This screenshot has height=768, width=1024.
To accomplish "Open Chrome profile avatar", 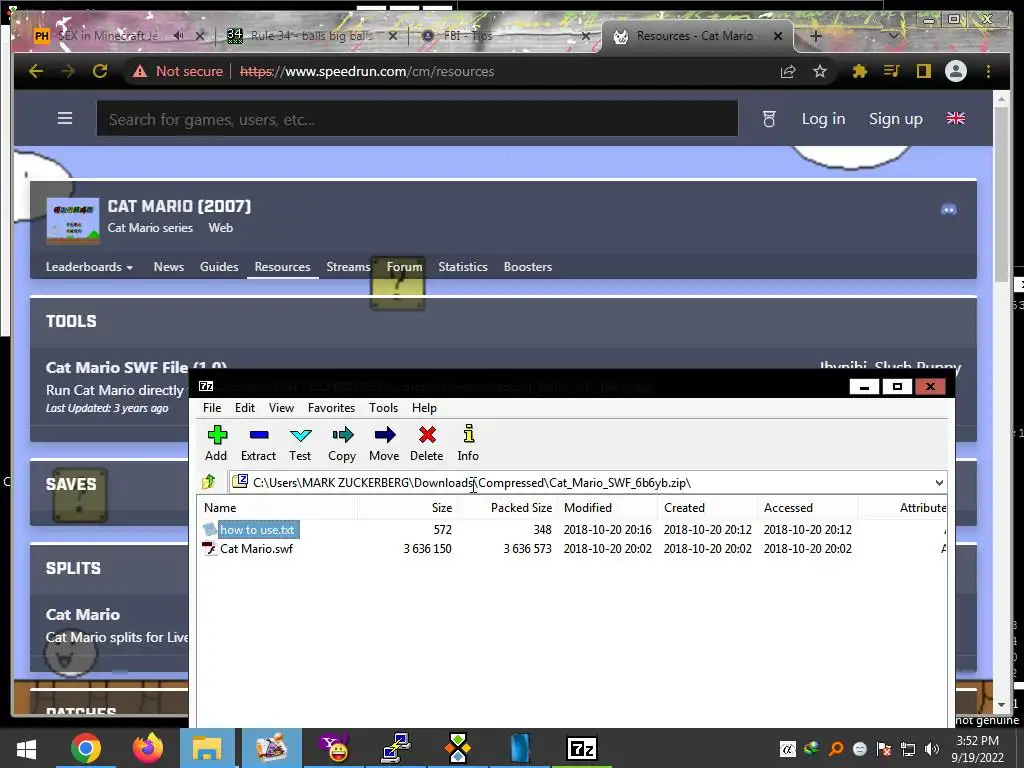I will point(955,71).
